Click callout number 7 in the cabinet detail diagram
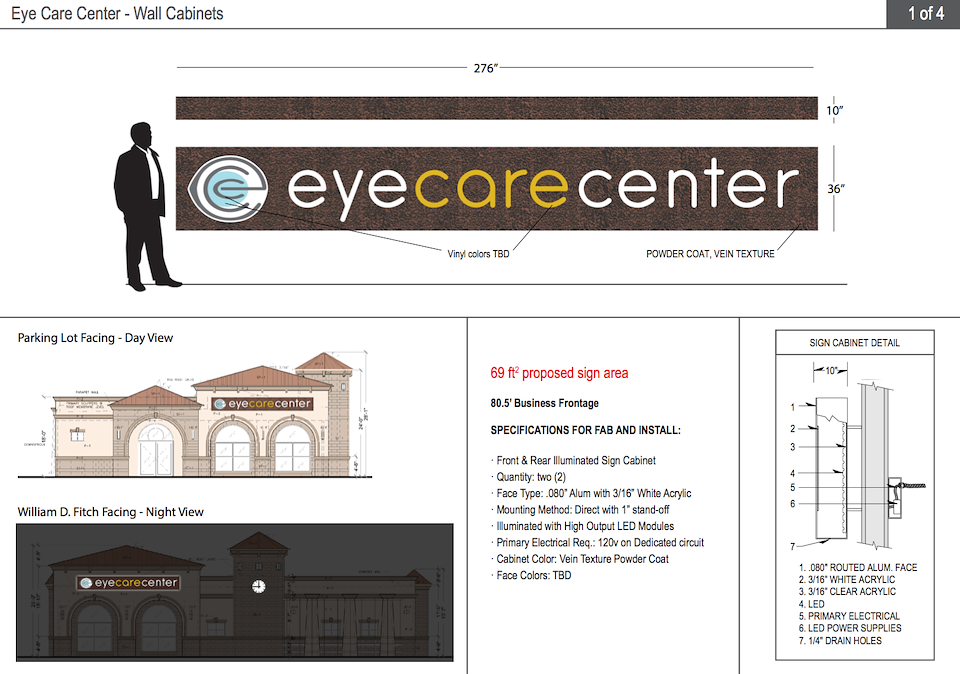The height and width of the screenshot is (674, 960). 793,546
